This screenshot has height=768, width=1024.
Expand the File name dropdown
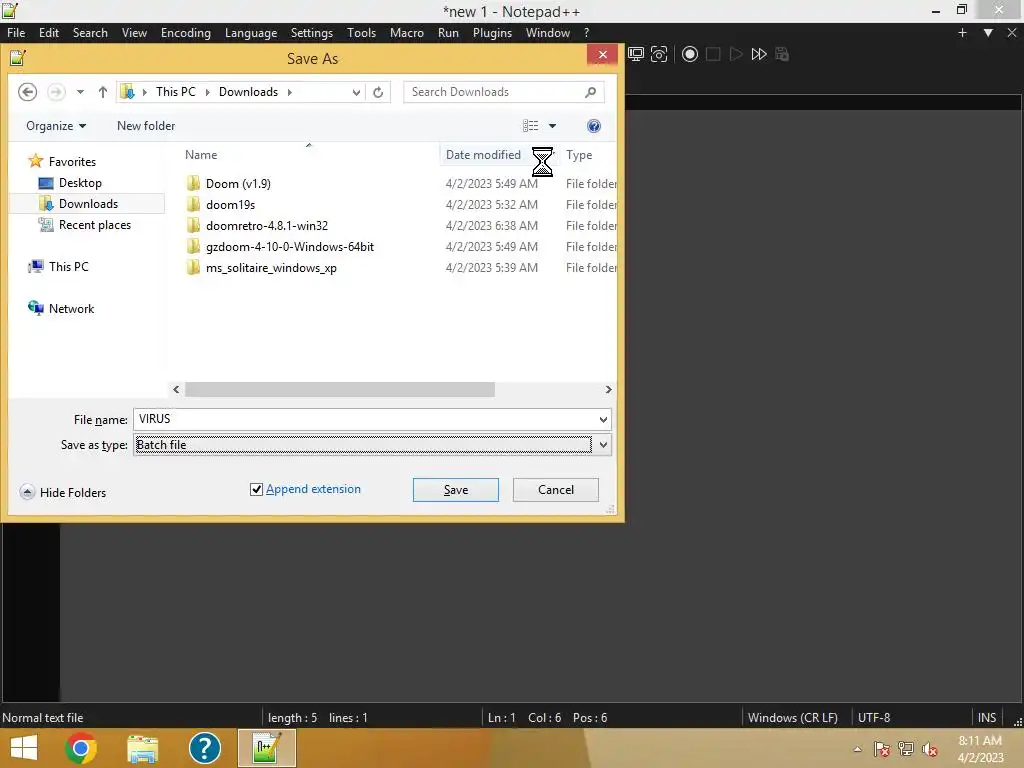tap(603, 419)
